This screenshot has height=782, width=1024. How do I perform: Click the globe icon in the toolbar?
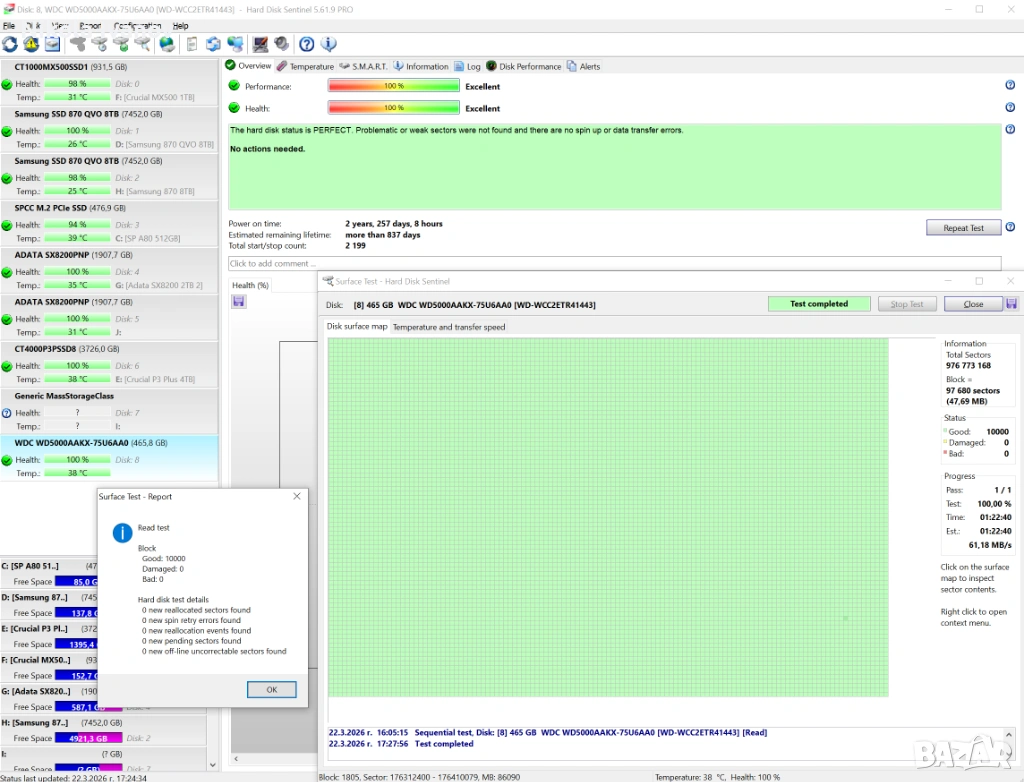[x=167, y=44]
